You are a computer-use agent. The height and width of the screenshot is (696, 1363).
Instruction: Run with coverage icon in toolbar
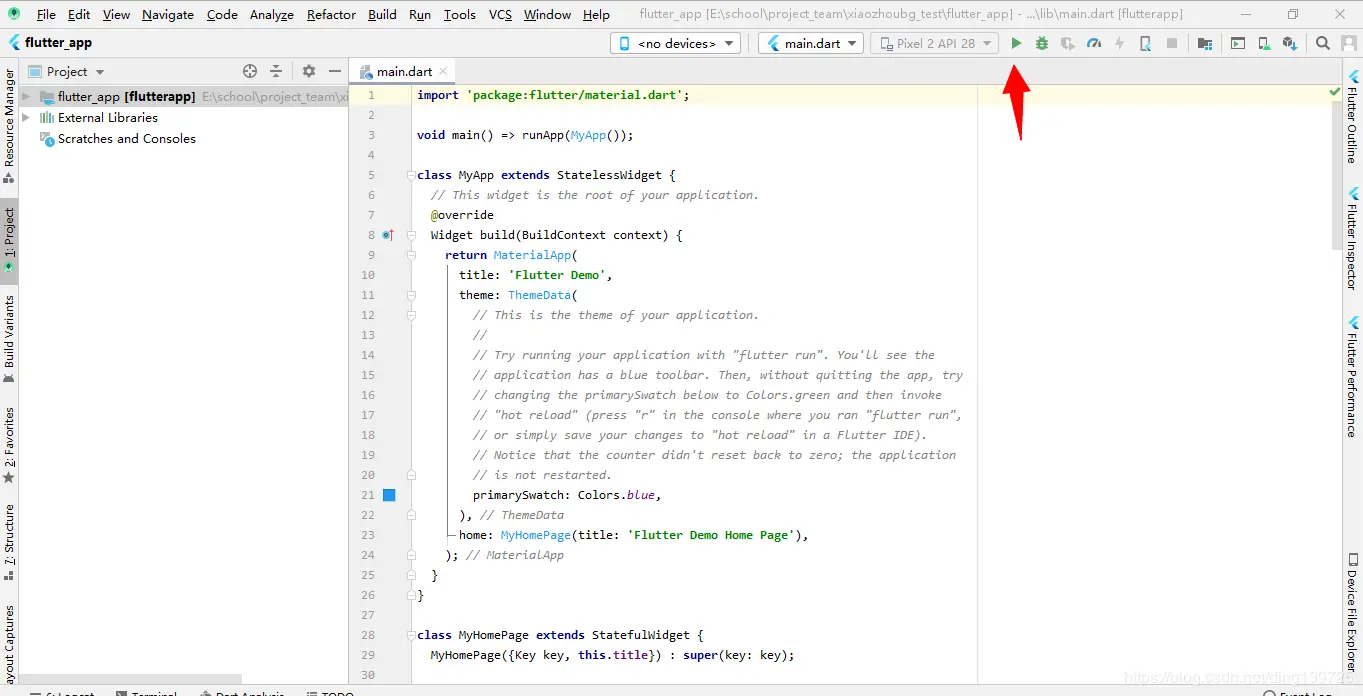coord(1068,44)
